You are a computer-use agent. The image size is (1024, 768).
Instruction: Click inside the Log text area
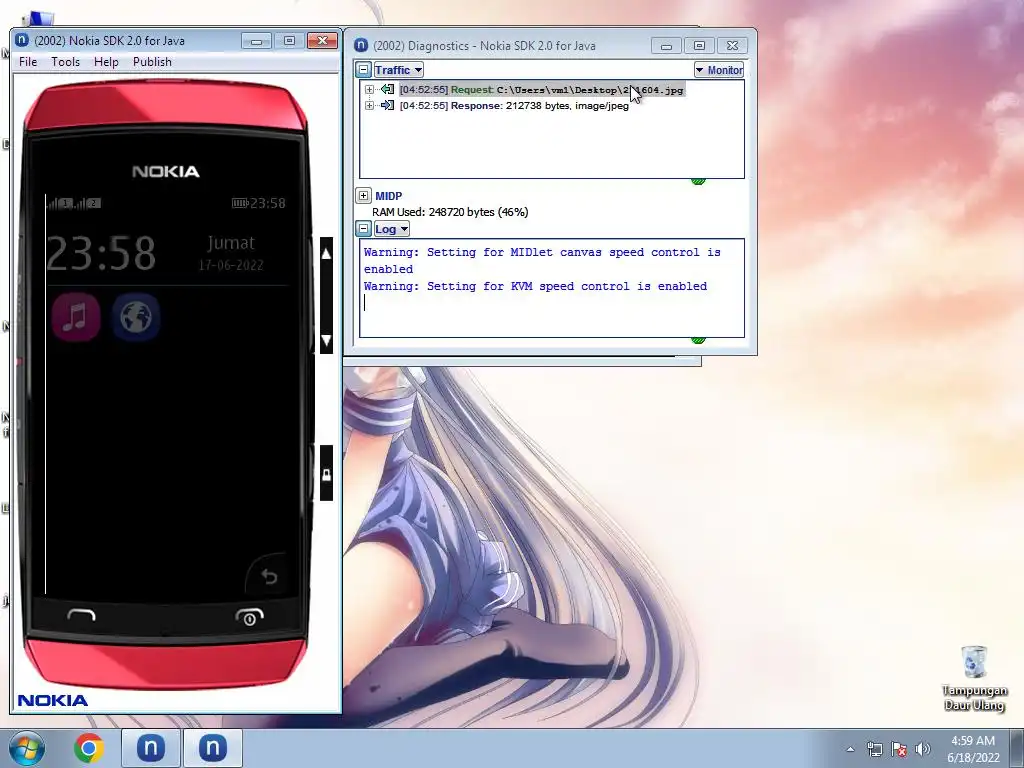click(x=552, y=288)
